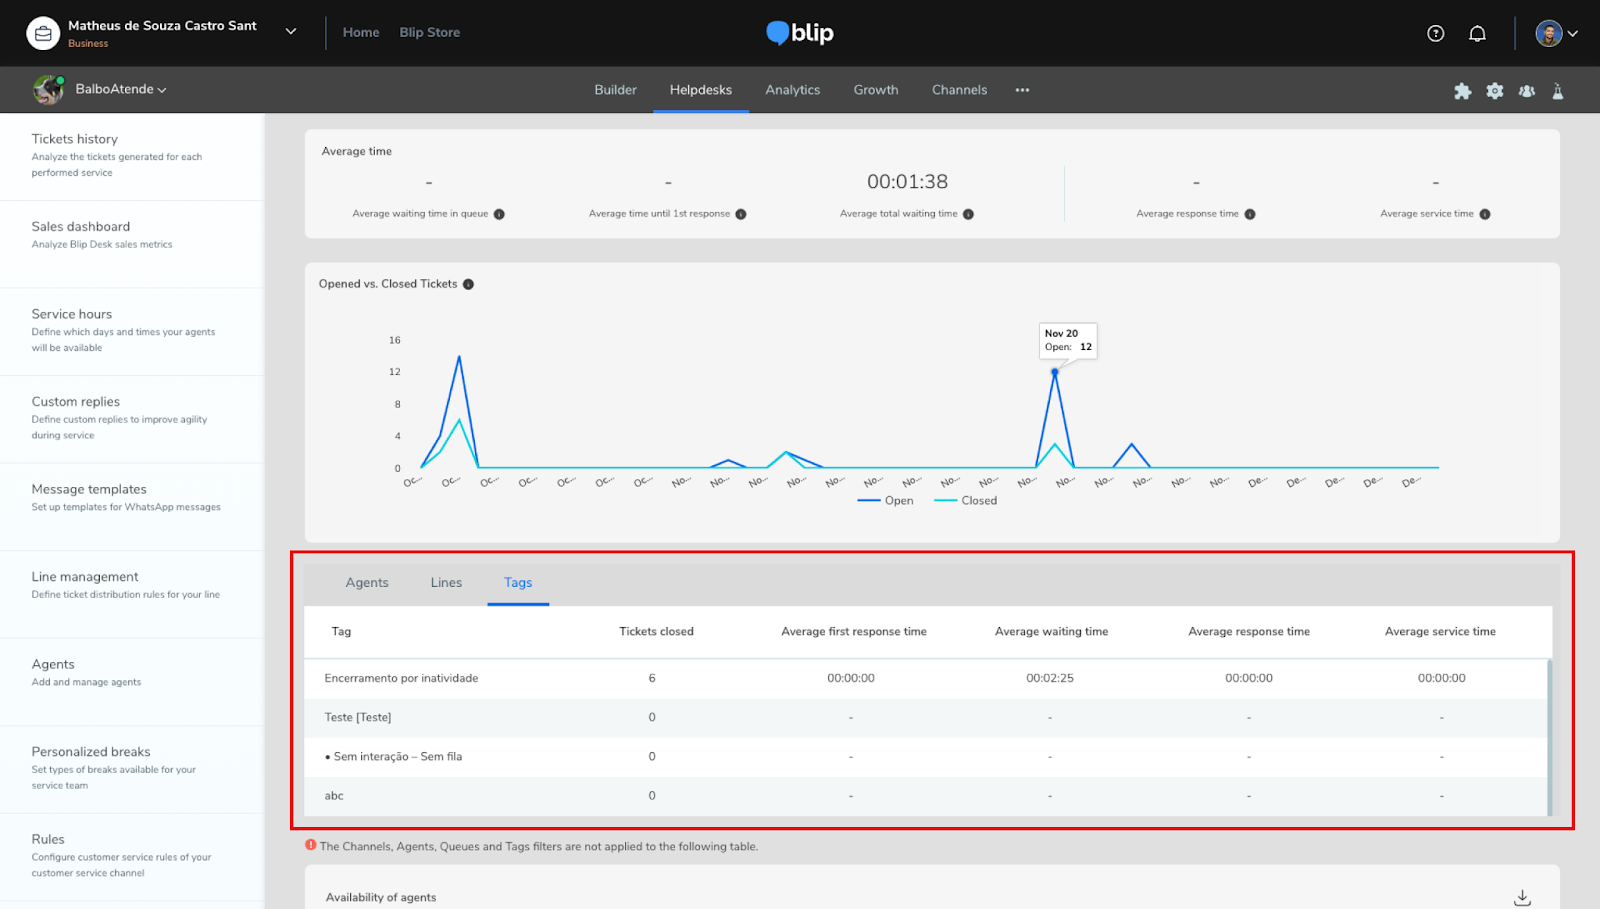
Task: Open Tickets history in the sidebar
Action: (75, 139)
